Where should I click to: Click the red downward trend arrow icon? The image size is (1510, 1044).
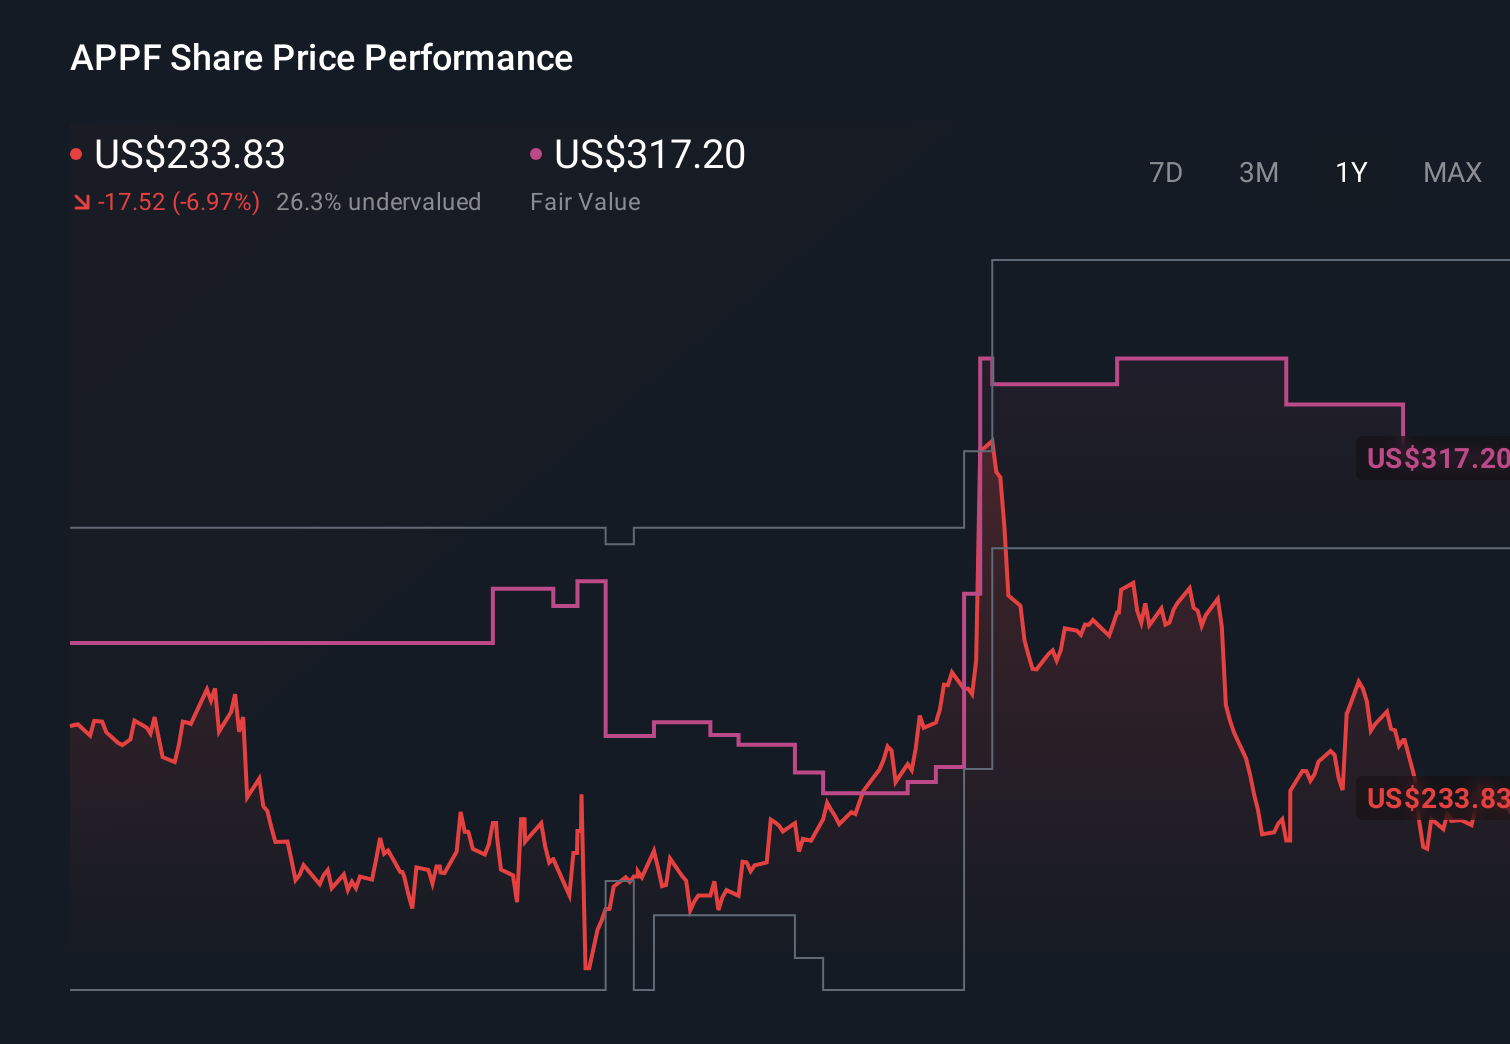coord(82,201)
